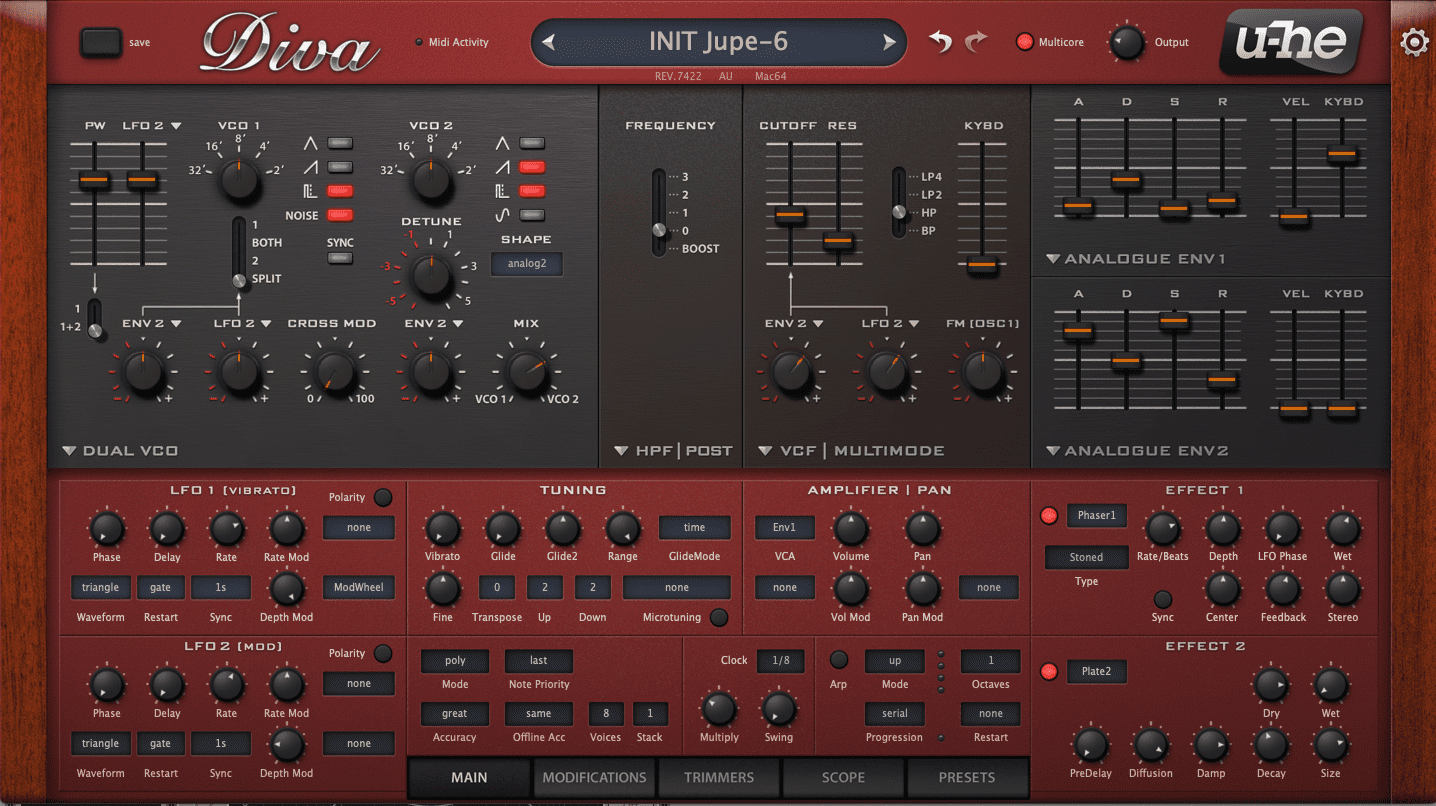Open LFO 1 triangle Waveform dropdown
This screenshot has width=1436, height=806.
click(101, 588)
